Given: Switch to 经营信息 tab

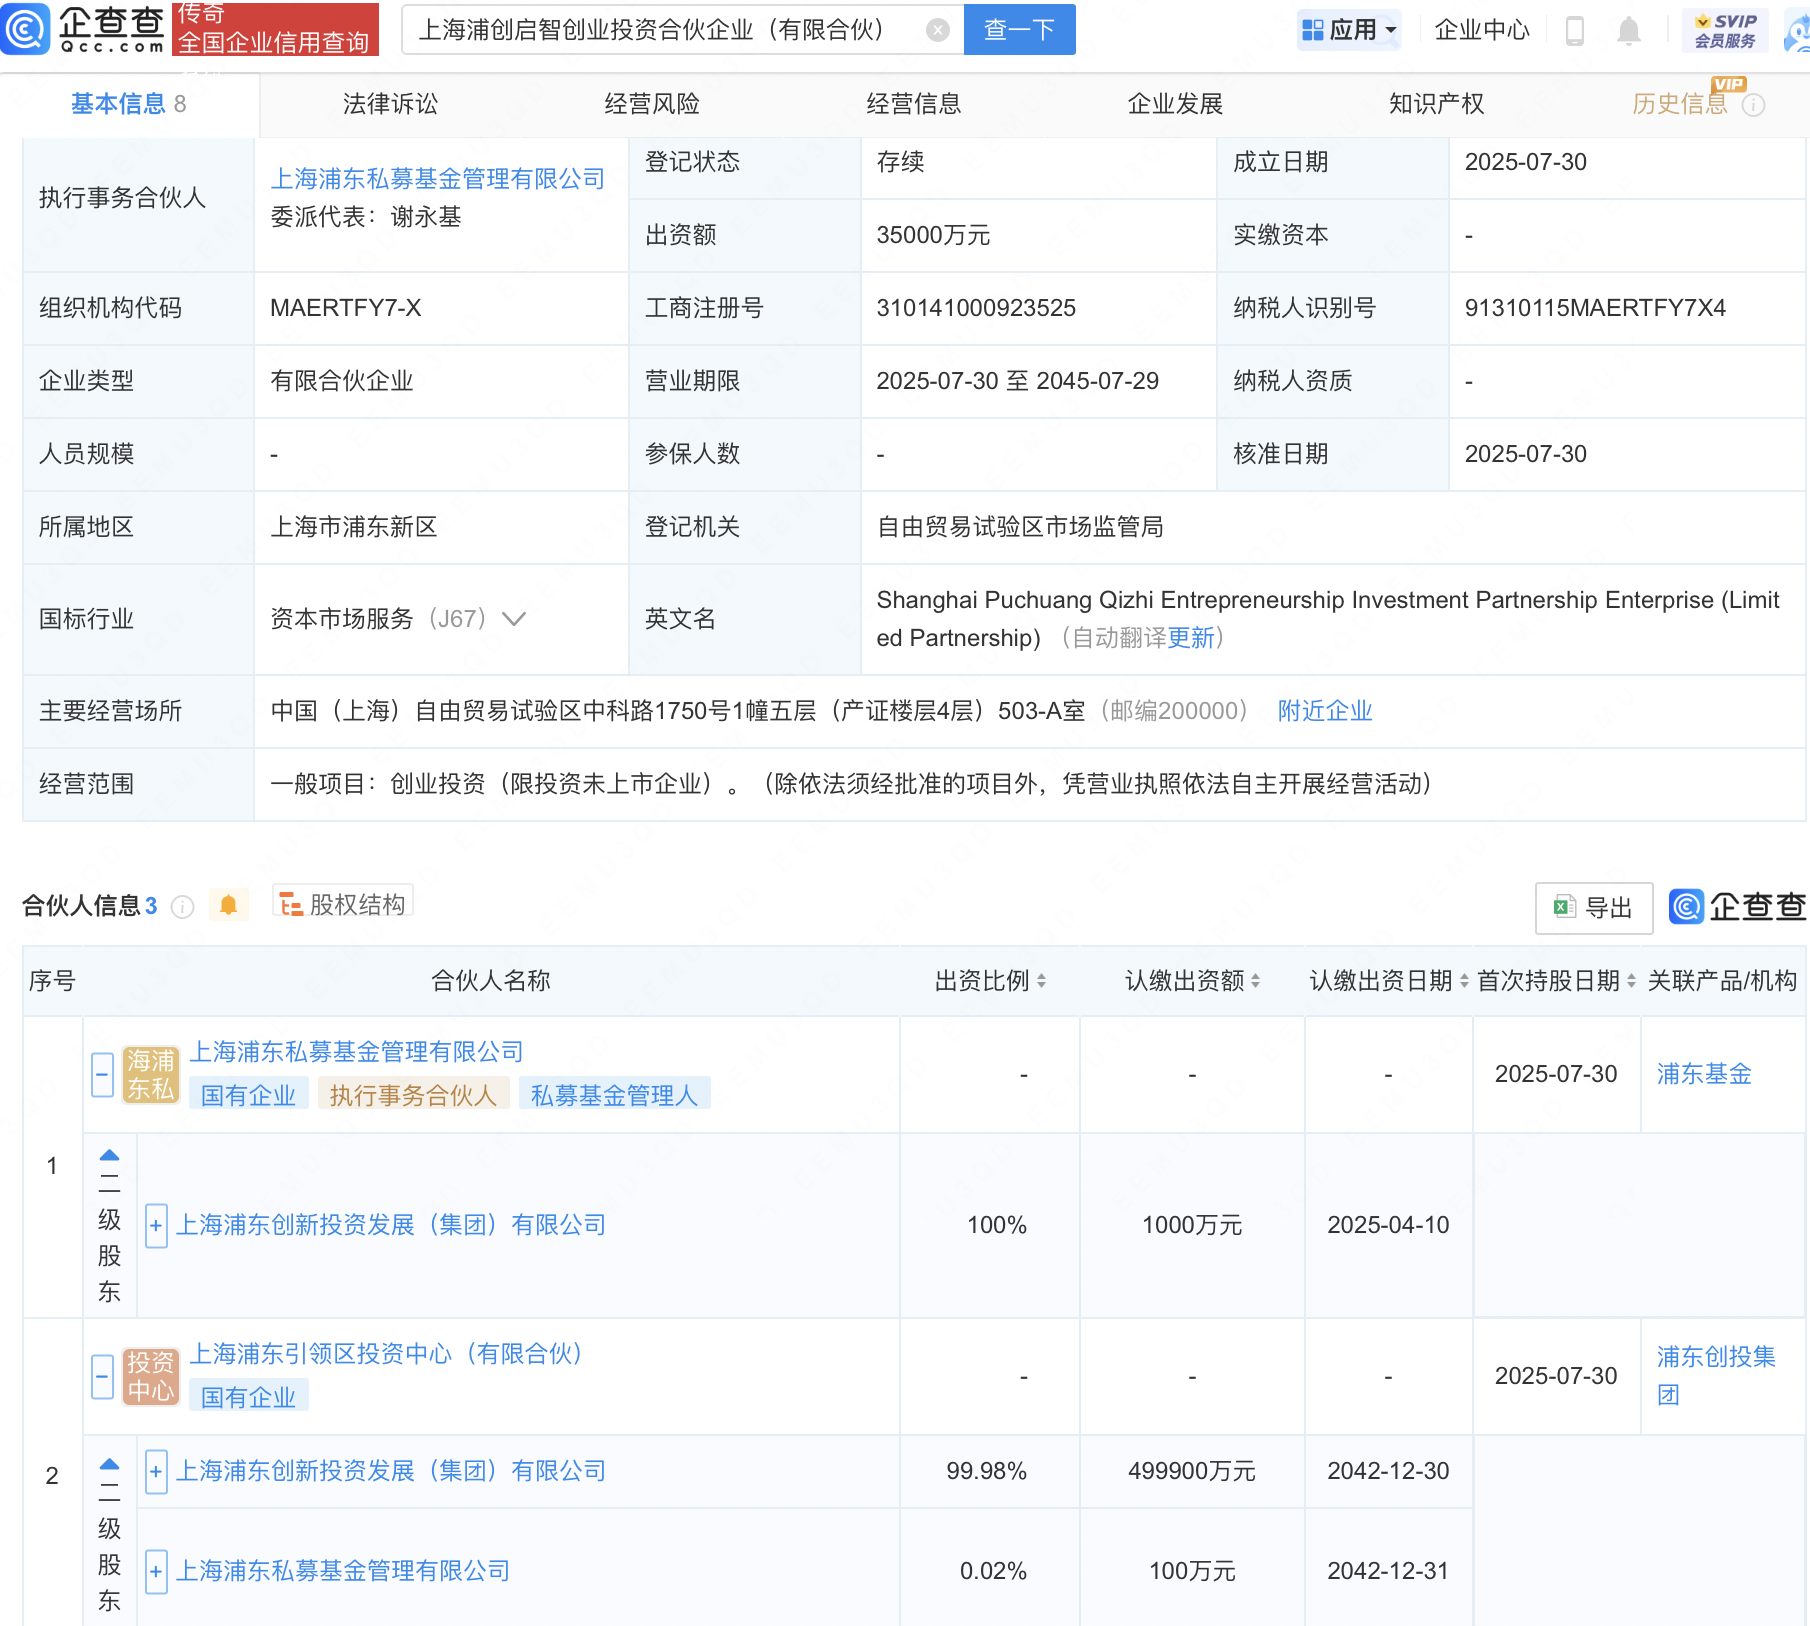Looking at the screenshot, I should click(914, 104).
